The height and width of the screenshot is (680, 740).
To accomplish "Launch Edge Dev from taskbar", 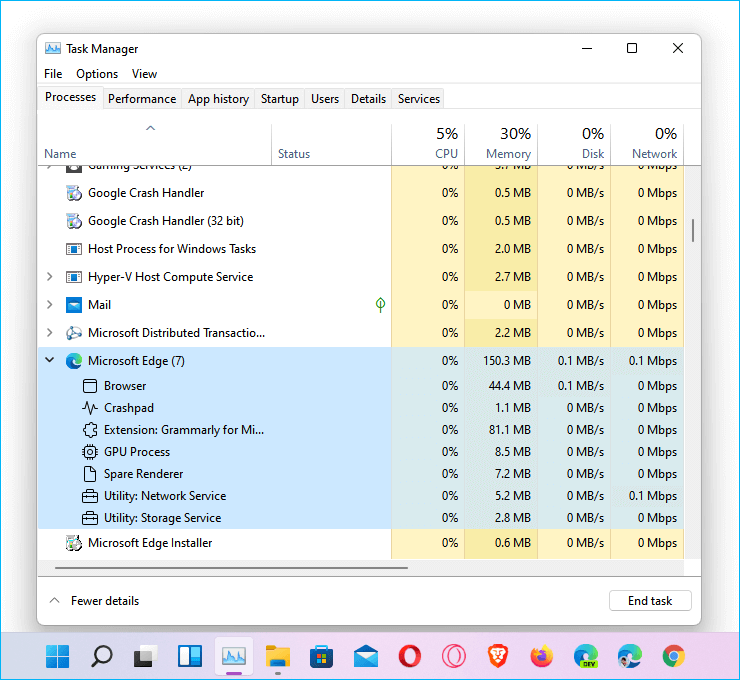I will point(586,656).
